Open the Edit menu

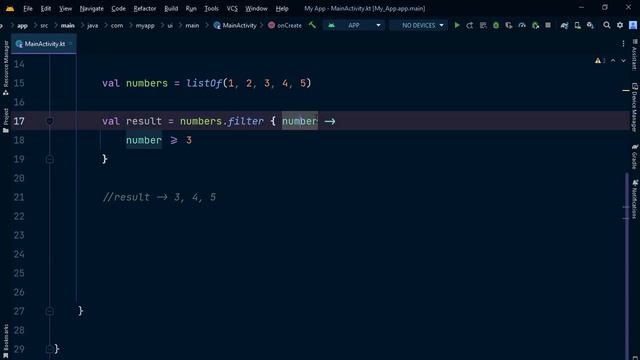46,9
